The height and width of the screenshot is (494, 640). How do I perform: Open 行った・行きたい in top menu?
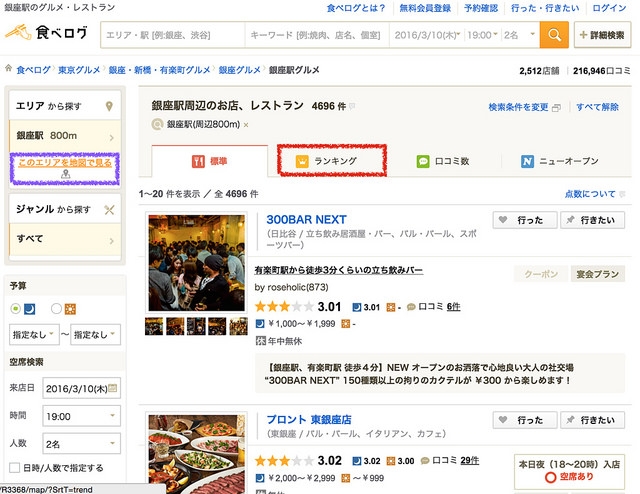545,8
